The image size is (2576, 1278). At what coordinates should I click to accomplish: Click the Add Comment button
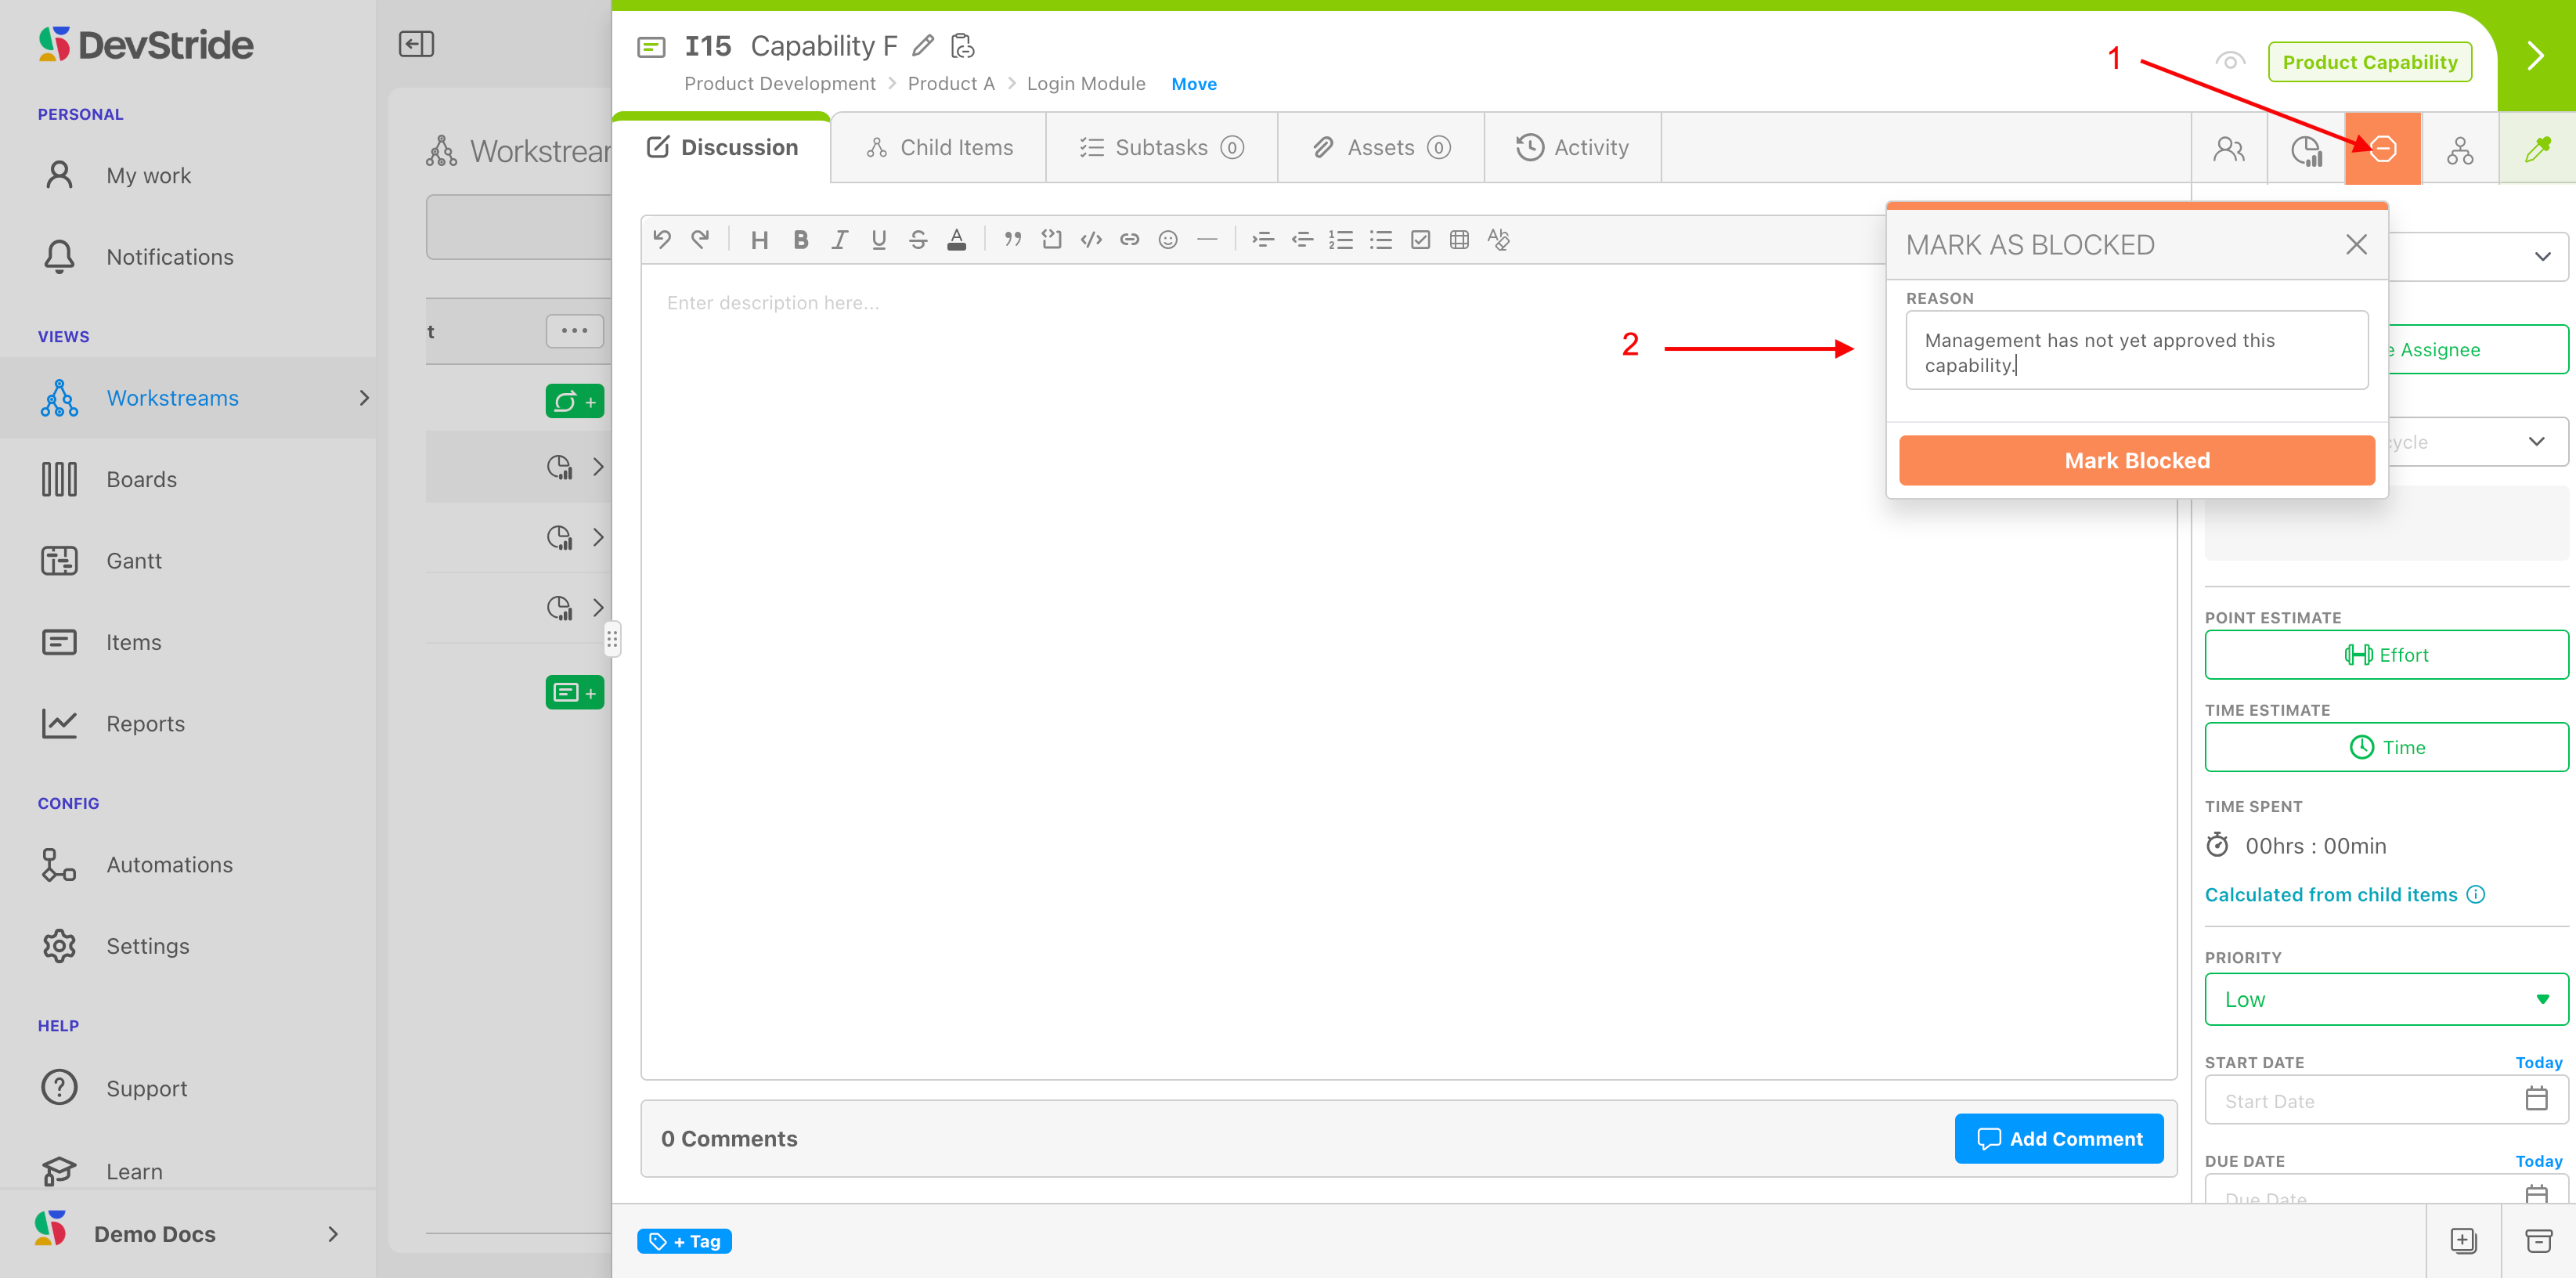pyautogui.click(x=2059, y=1138)
